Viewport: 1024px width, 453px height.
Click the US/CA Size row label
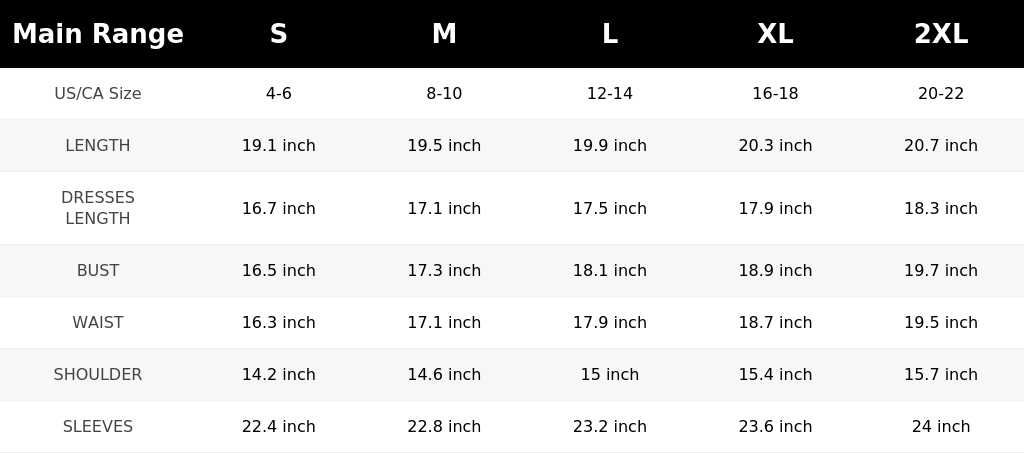pyautogui.click(x=98, y=93)
